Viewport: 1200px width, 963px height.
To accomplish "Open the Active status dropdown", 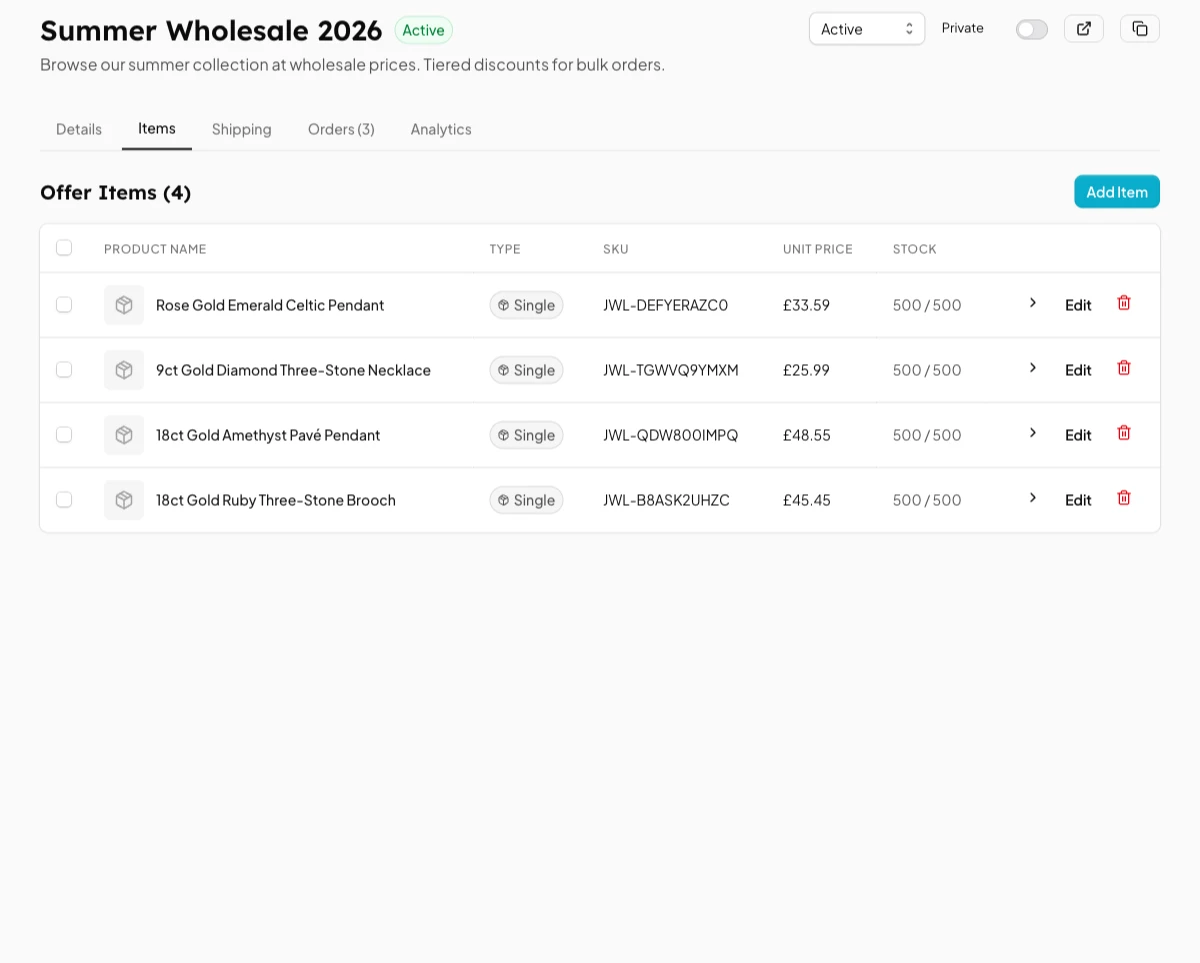I will 866,29.
